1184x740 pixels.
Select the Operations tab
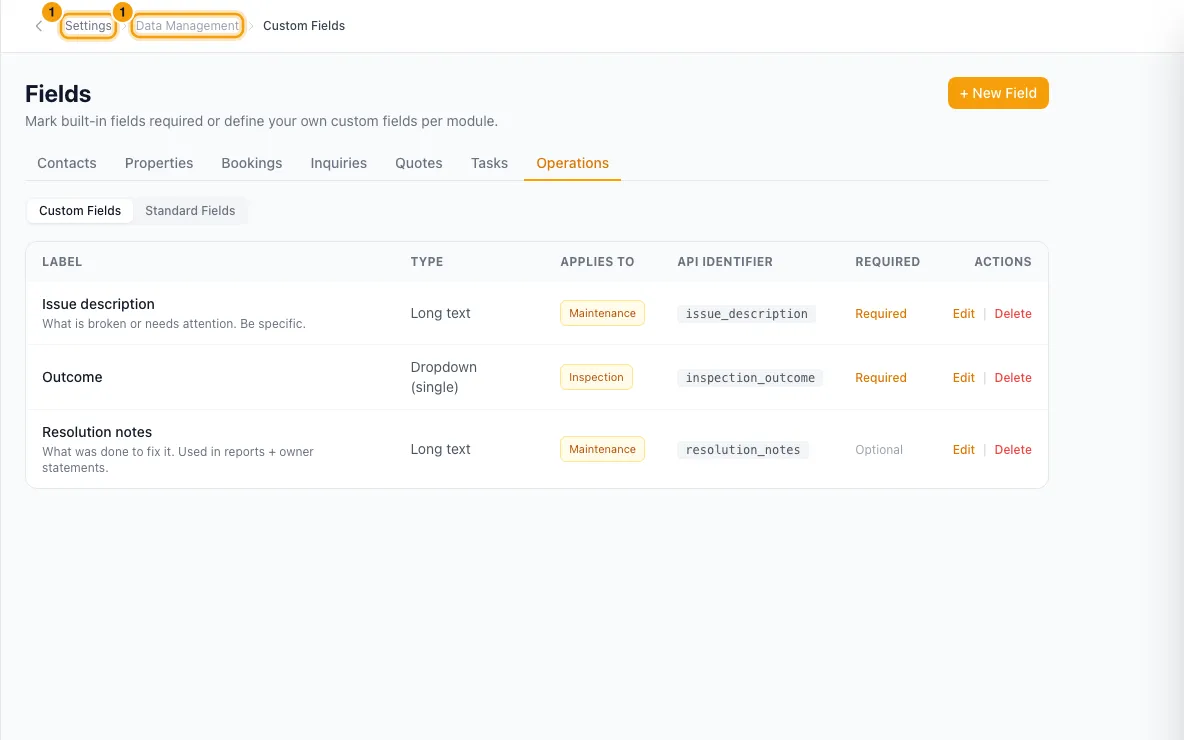pos(572,163)
